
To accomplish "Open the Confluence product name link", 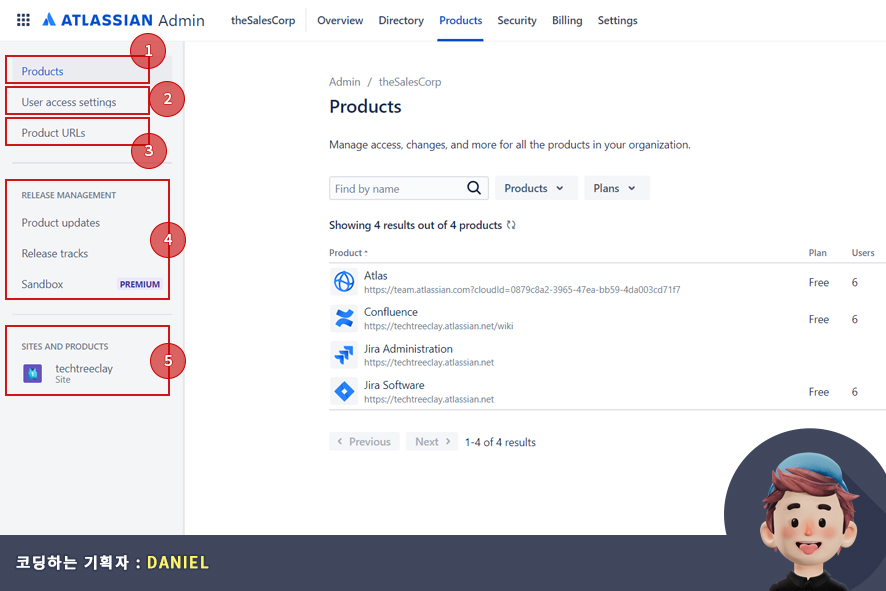I will pyautogui.click(x=390, y=312).
